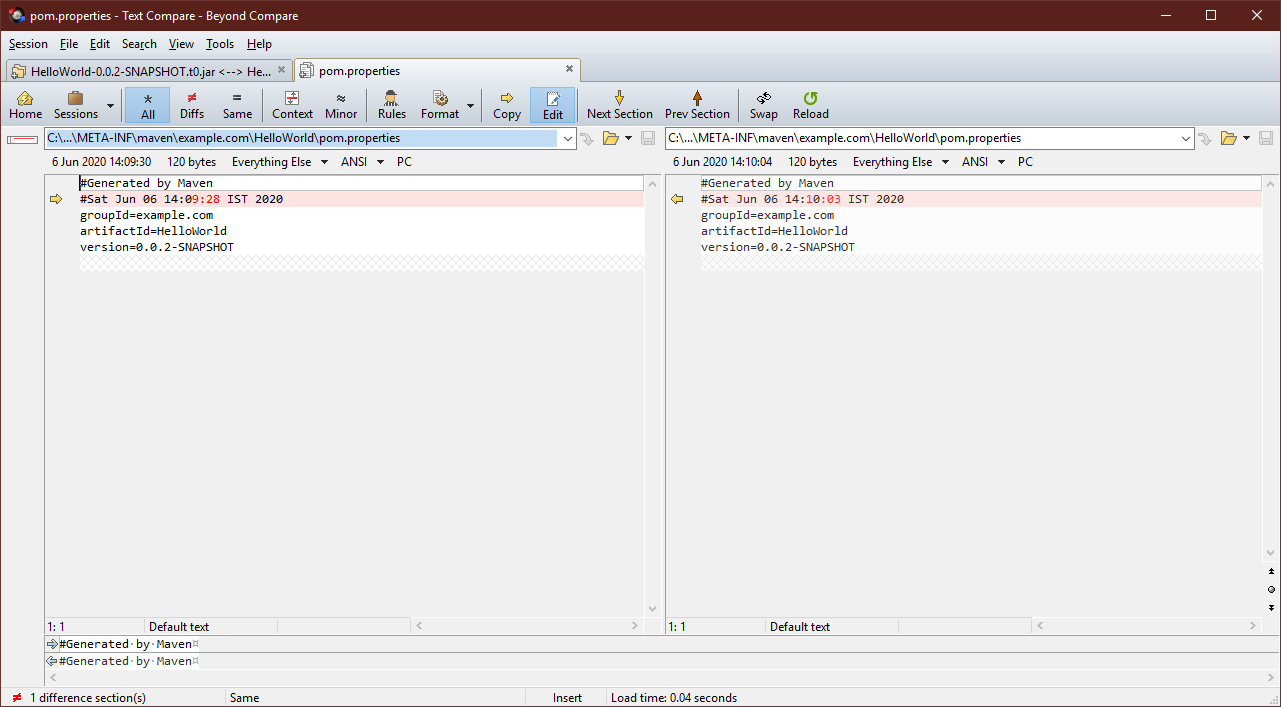Open the Format toolbar button

440,105
